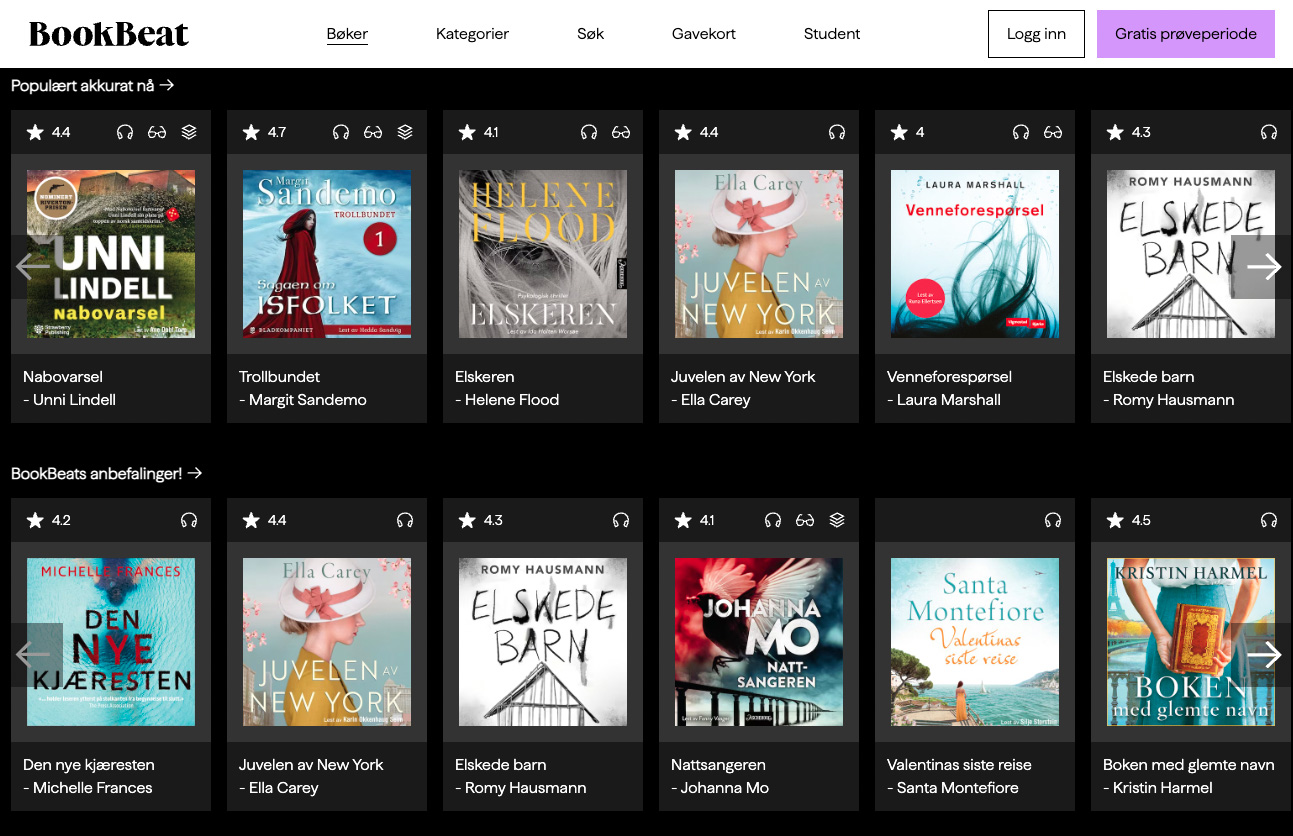Start the Gratis prøveperiode
This screenshot has height=836, width=1293.
1186,34
